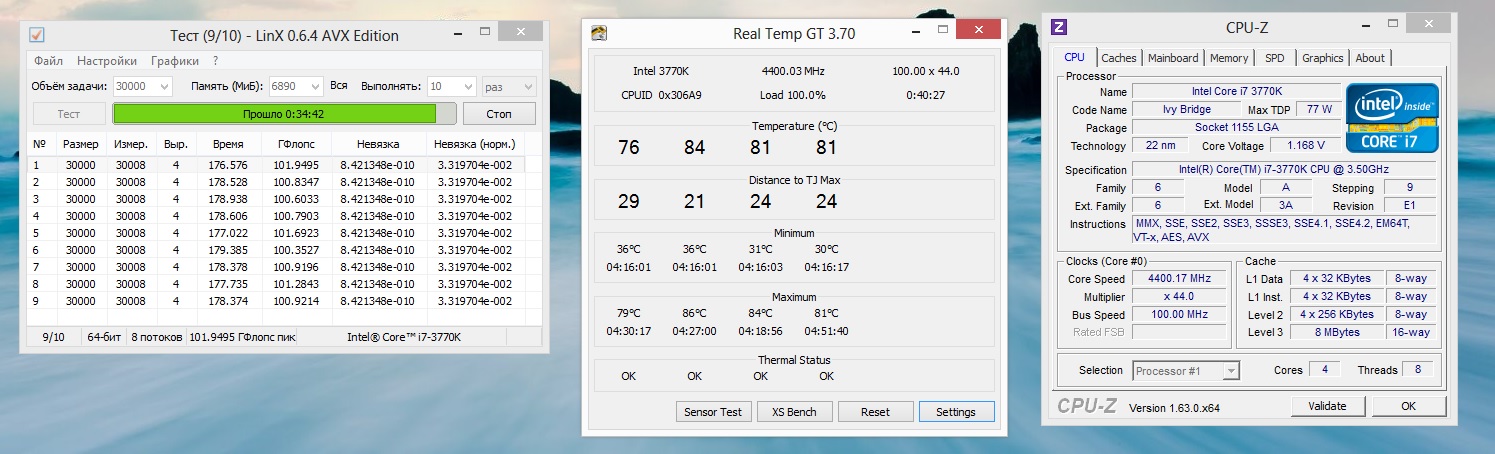The width and height of the screenshot is (1495, 454).
Task: Switch to the About tab in CPU-Z
Action: point(1370,58)
